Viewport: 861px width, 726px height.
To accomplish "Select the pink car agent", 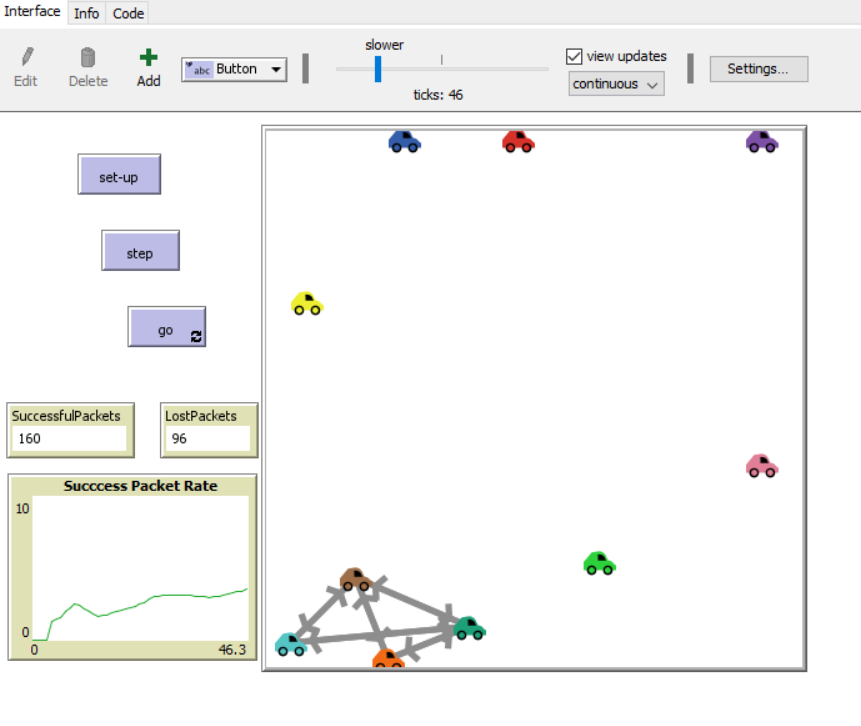I will click(761, 466).
